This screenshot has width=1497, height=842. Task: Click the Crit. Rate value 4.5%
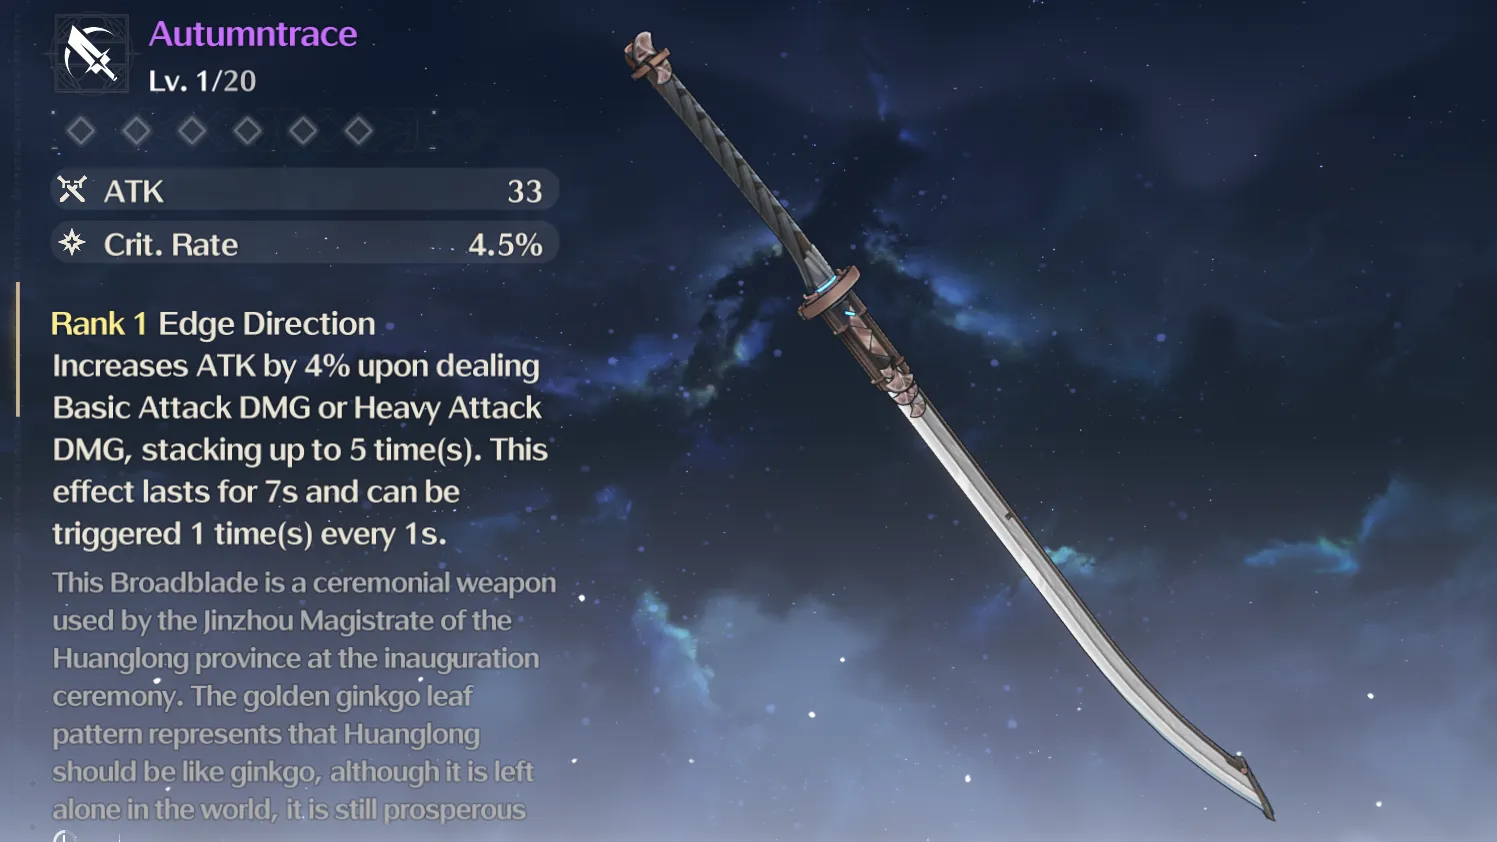(505, 244)
